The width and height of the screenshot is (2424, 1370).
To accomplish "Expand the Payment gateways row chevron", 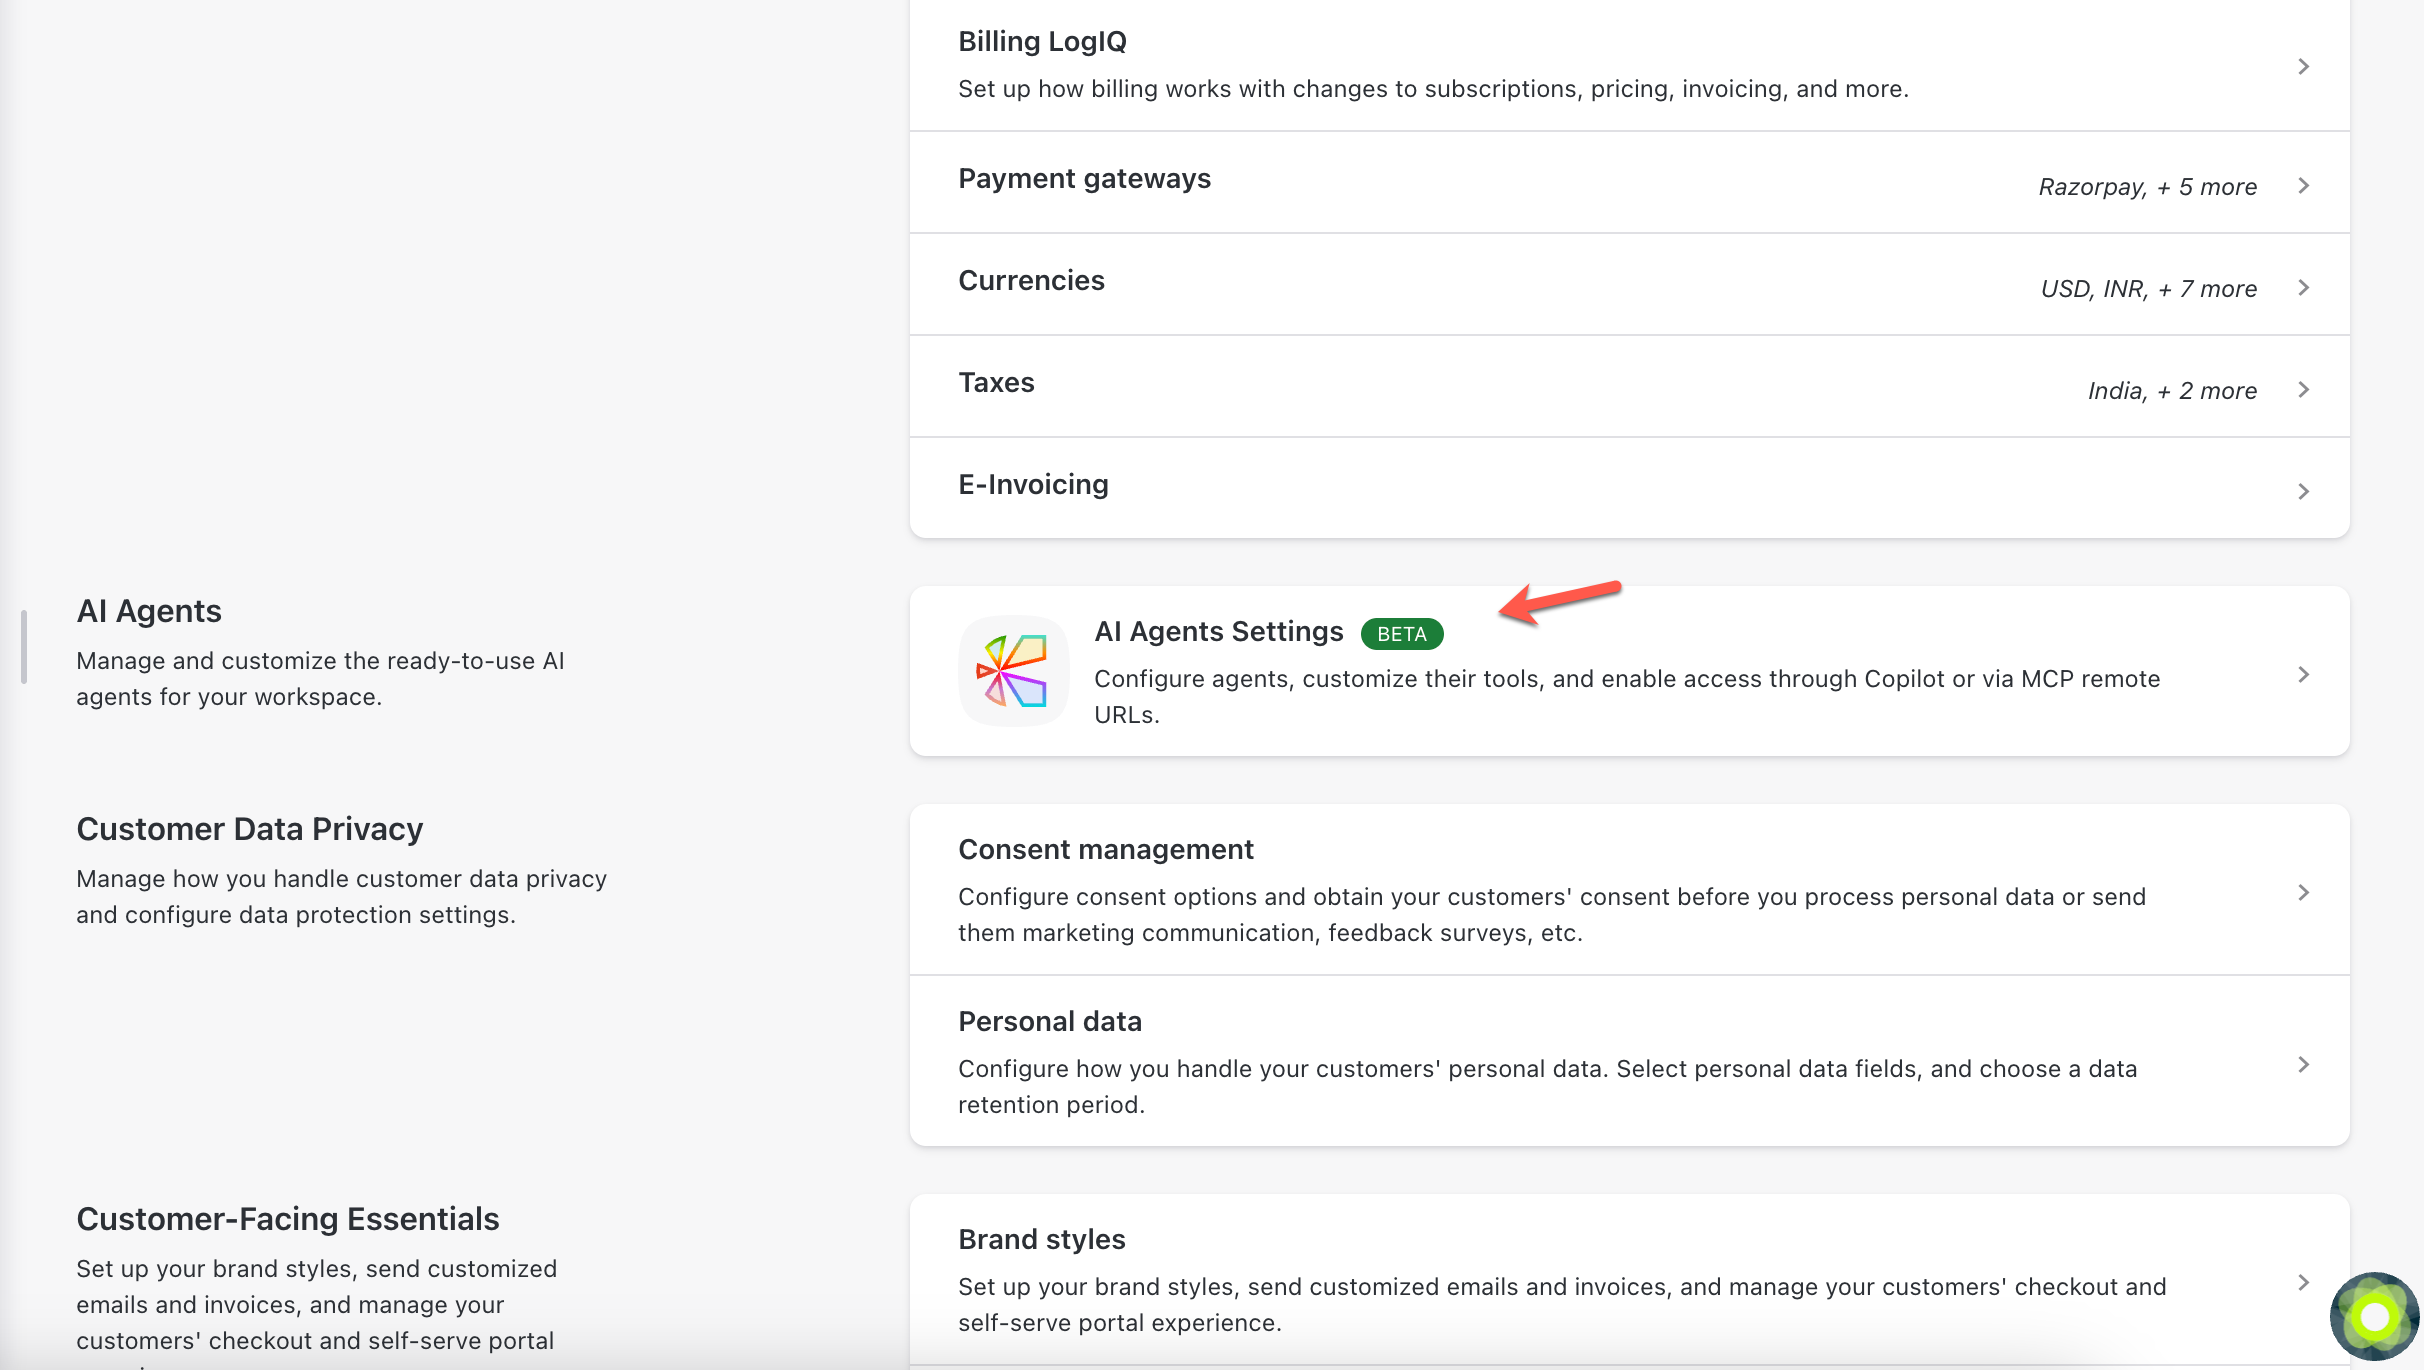I will pos(2304,186).
